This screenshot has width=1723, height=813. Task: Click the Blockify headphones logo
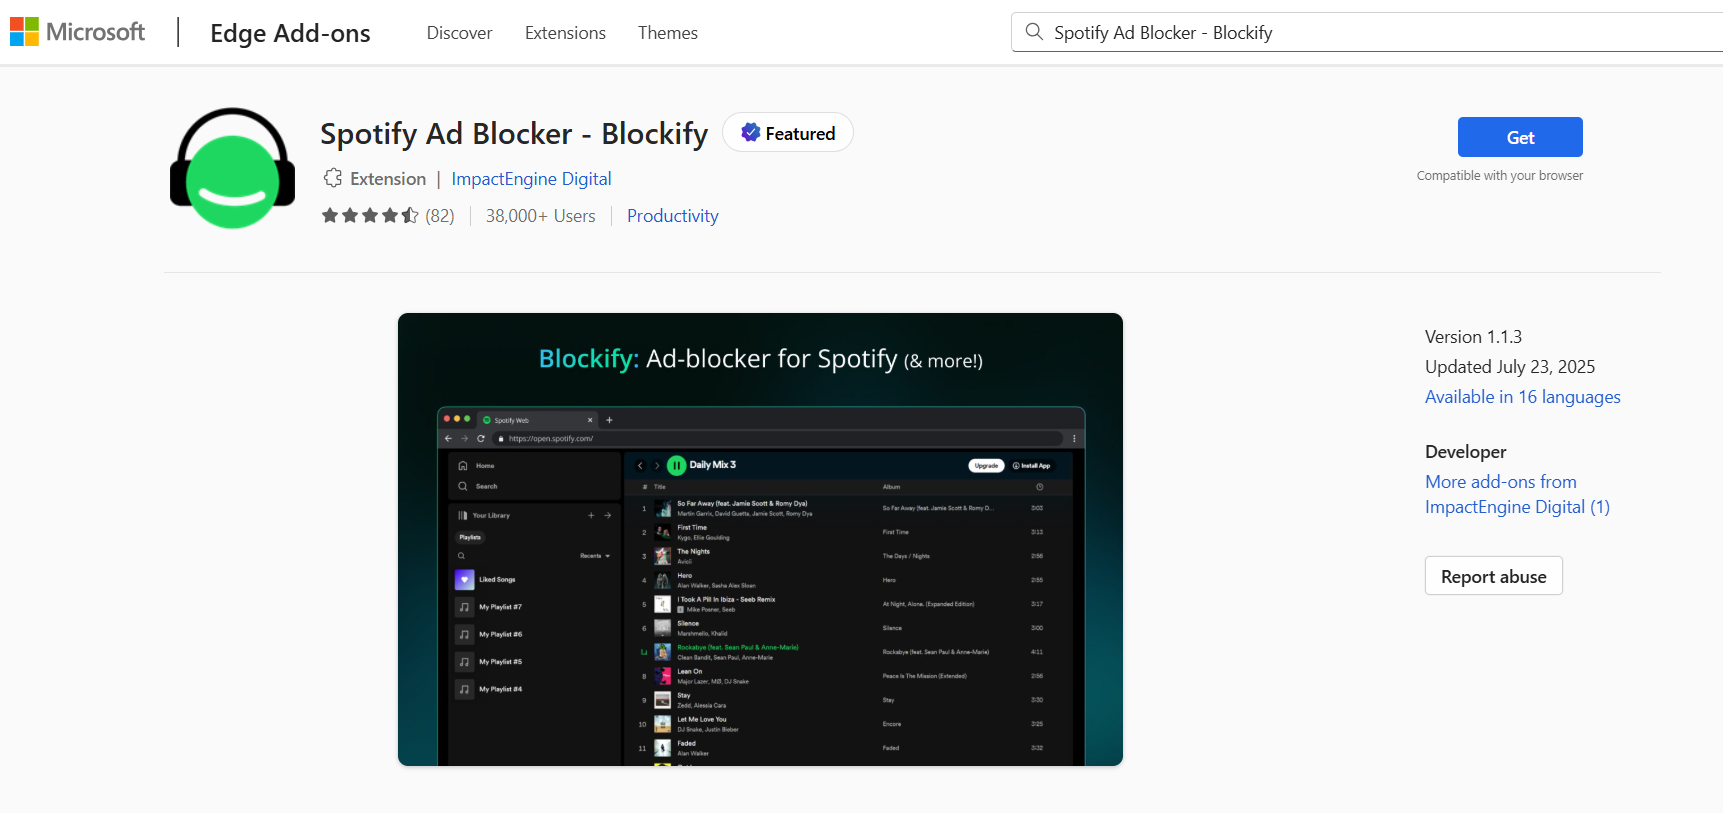[x=232, y=168]
